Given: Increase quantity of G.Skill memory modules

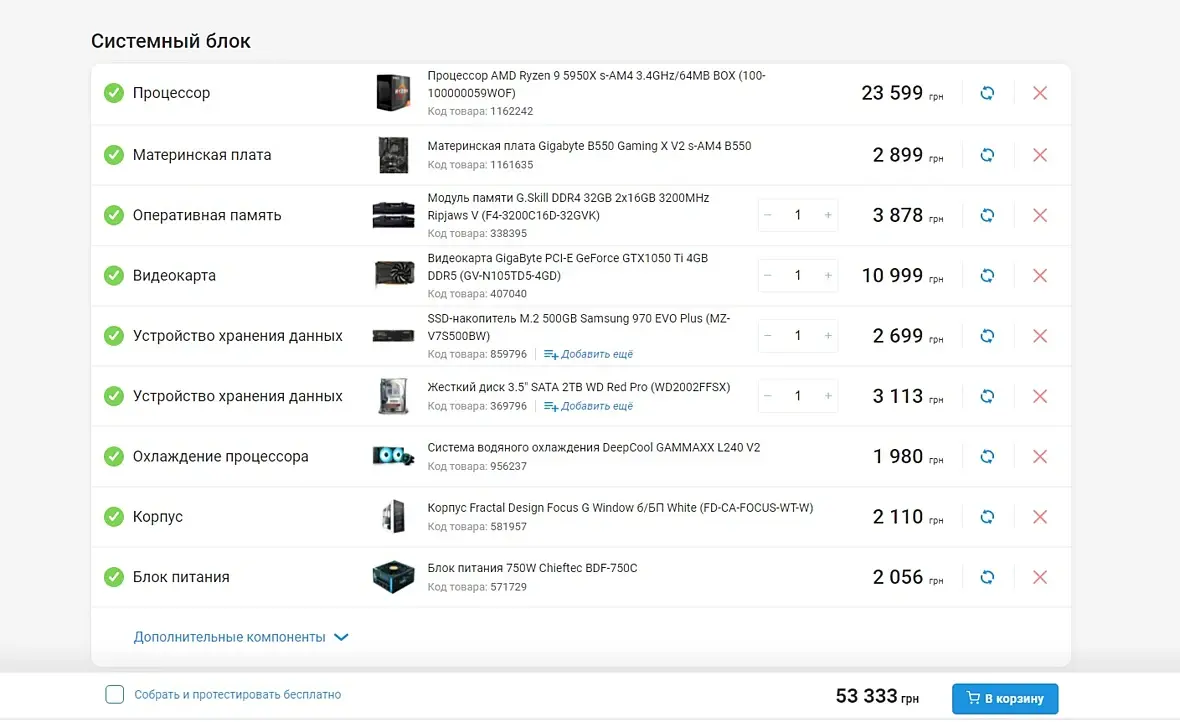Looking at the screenshot, I should coord(828,215).
